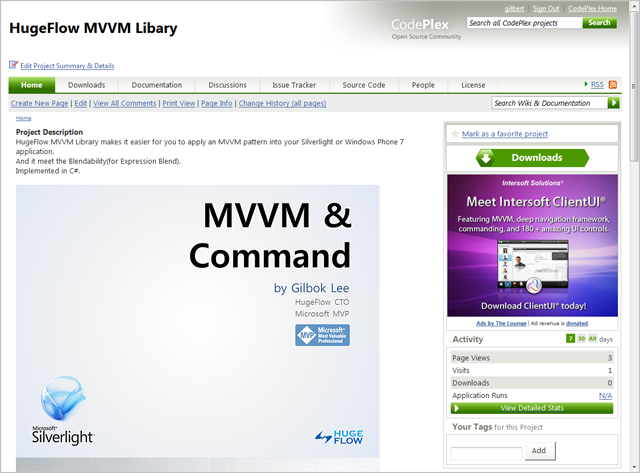The image size is (640, 473).
Task: Click the favorite star icon
Action: pos(455,133)
